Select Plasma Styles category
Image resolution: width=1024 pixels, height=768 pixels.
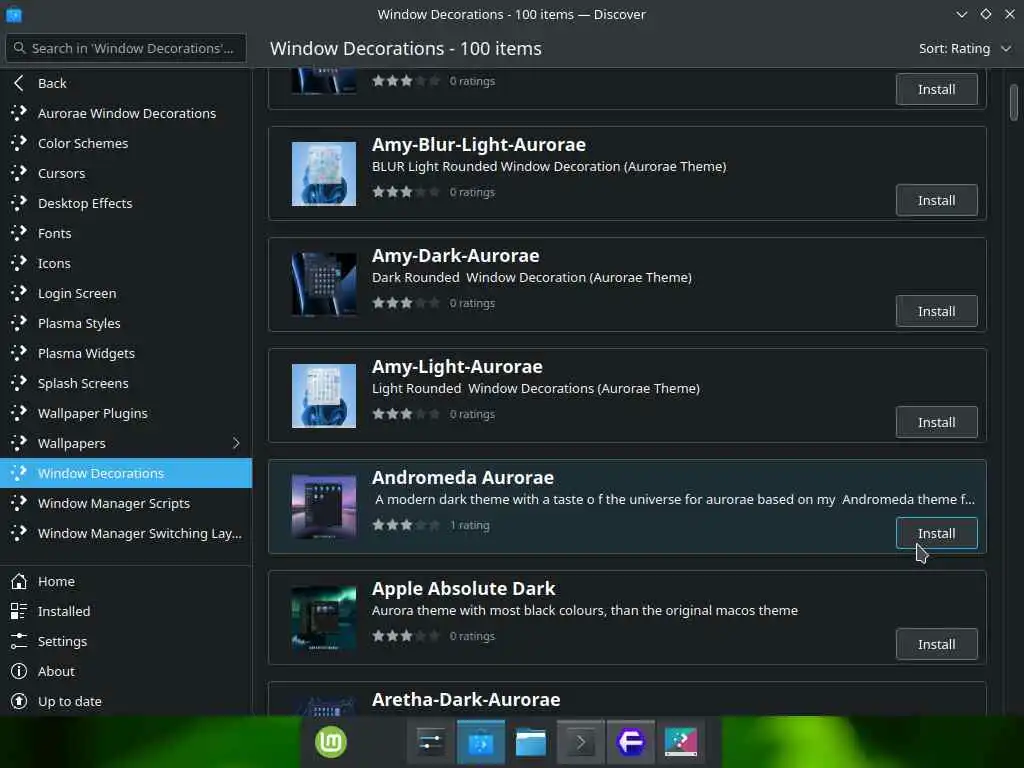(x=126, y=323)
